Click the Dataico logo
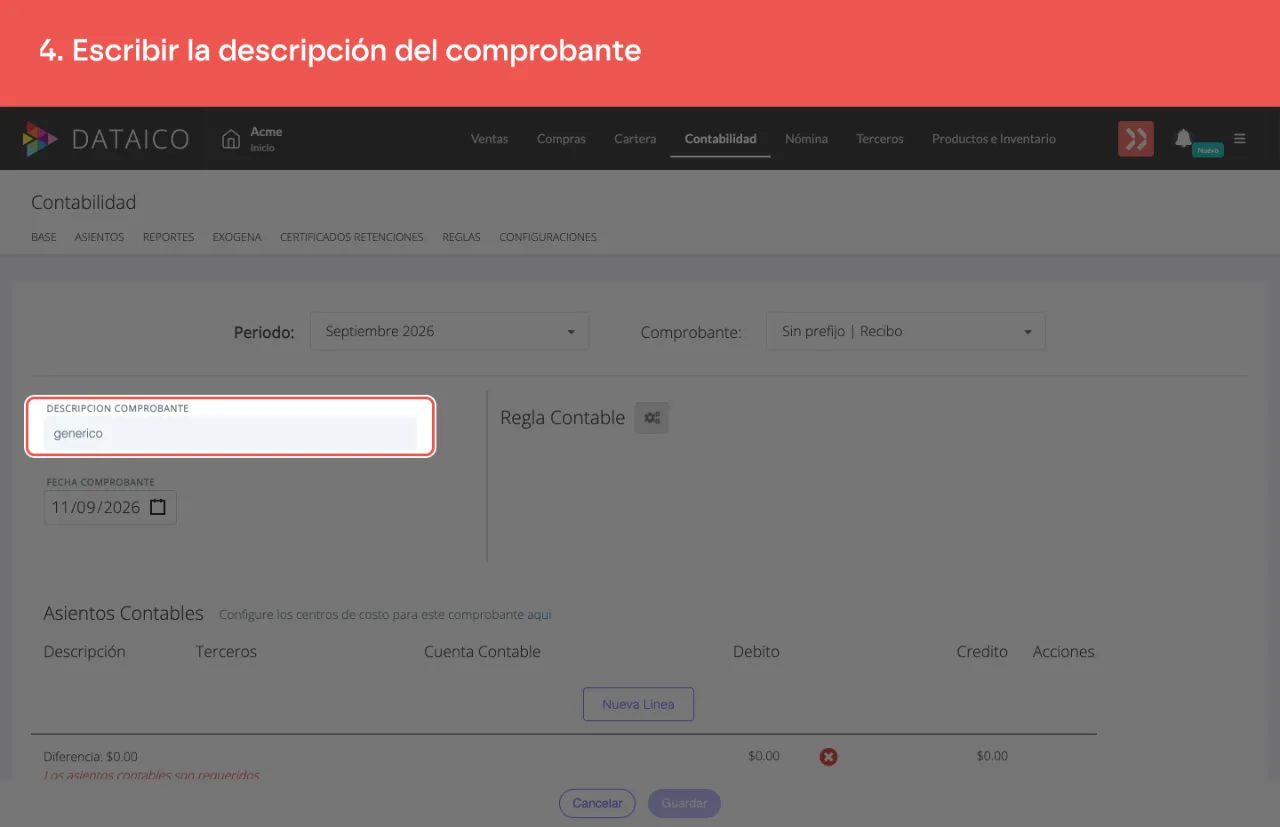 tap(106, 139)
